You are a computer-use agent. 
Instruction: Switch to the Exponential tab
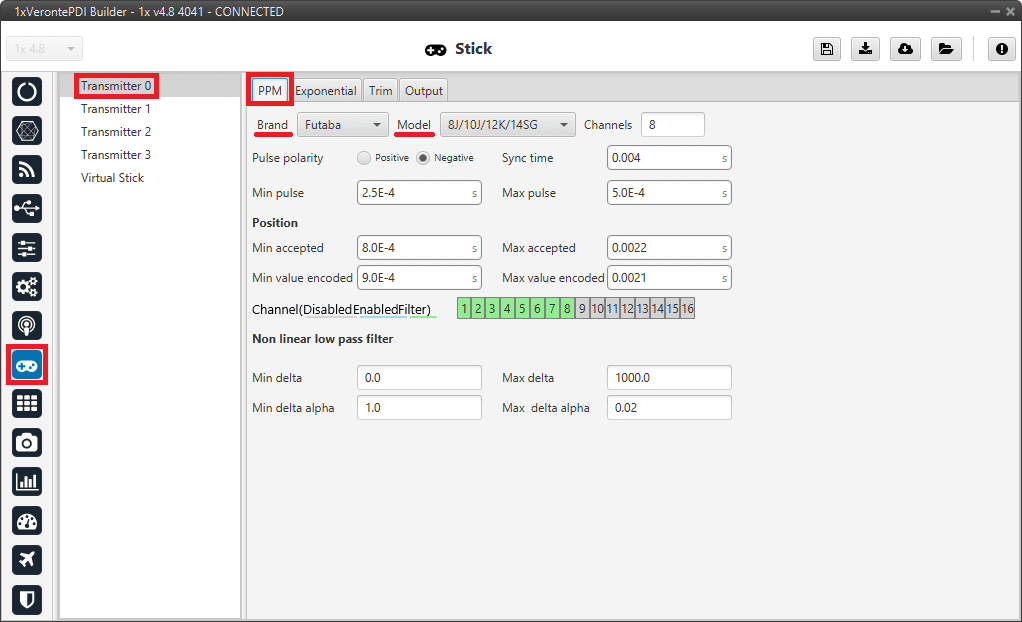326,91
